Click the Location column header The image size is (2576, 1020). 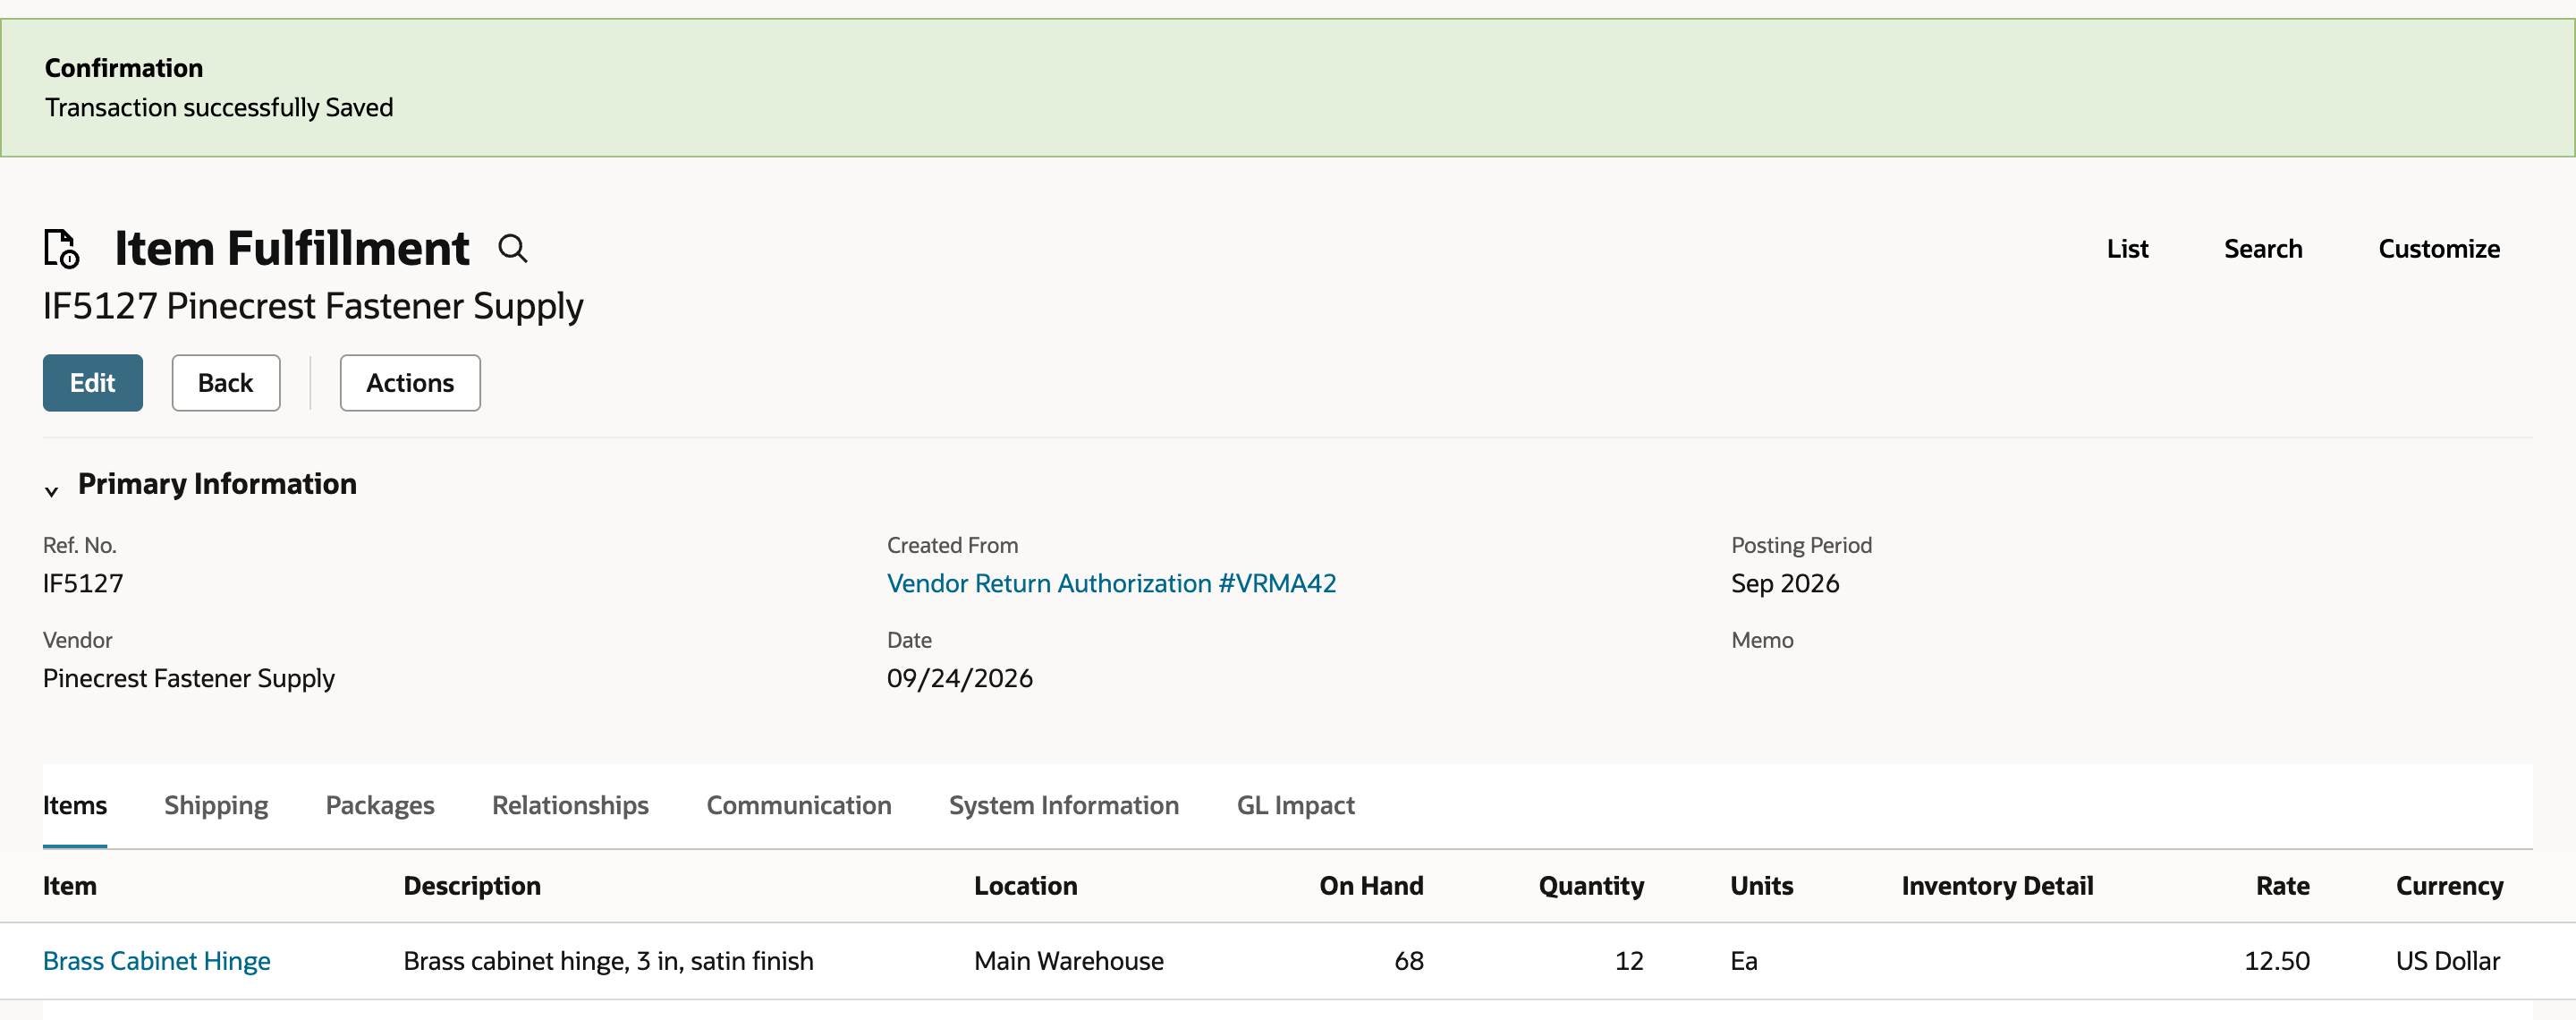(x=1026, y=886)
